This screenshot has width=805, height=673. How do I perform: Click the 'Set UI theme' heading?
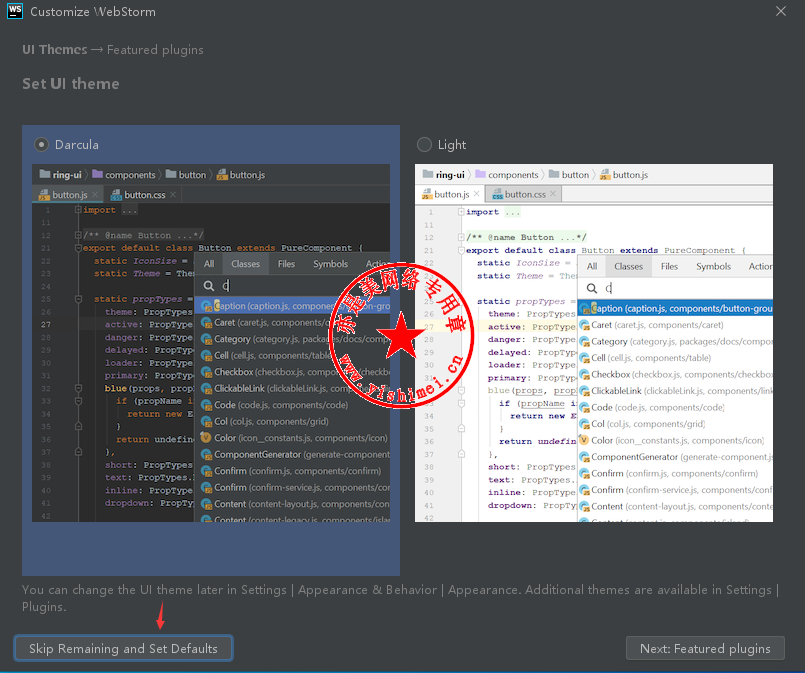[x=71, y=84]
